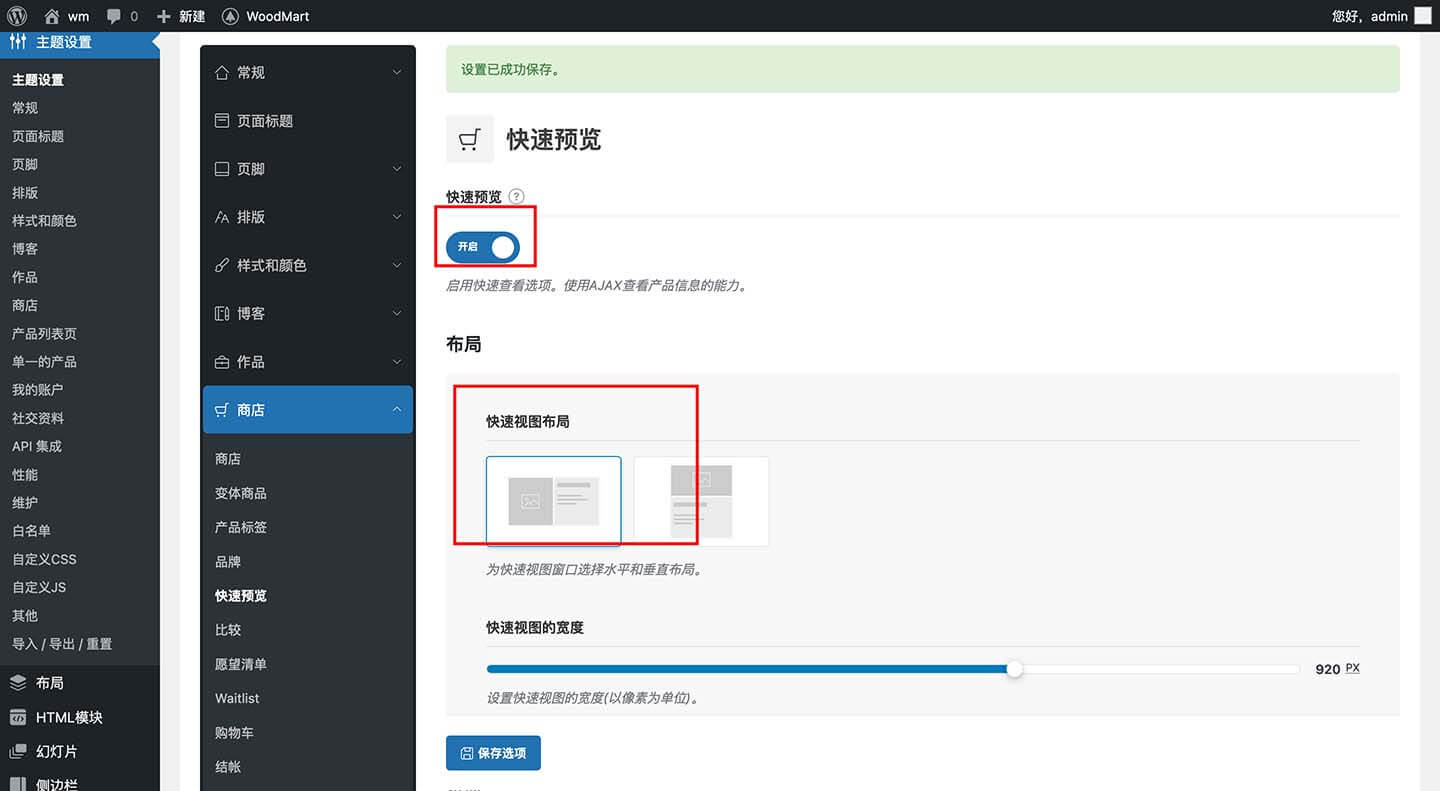Viewport: 1440px width, 791px height.
Task: Click the help question mark next to 快速预览
Action: [x=516, y=196]
